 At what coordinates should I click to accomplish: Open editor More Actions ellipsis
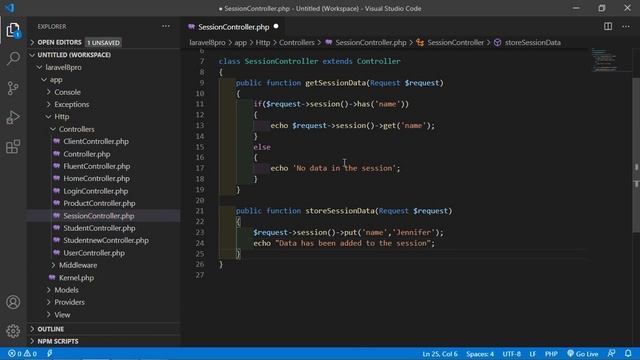[626, 27]
